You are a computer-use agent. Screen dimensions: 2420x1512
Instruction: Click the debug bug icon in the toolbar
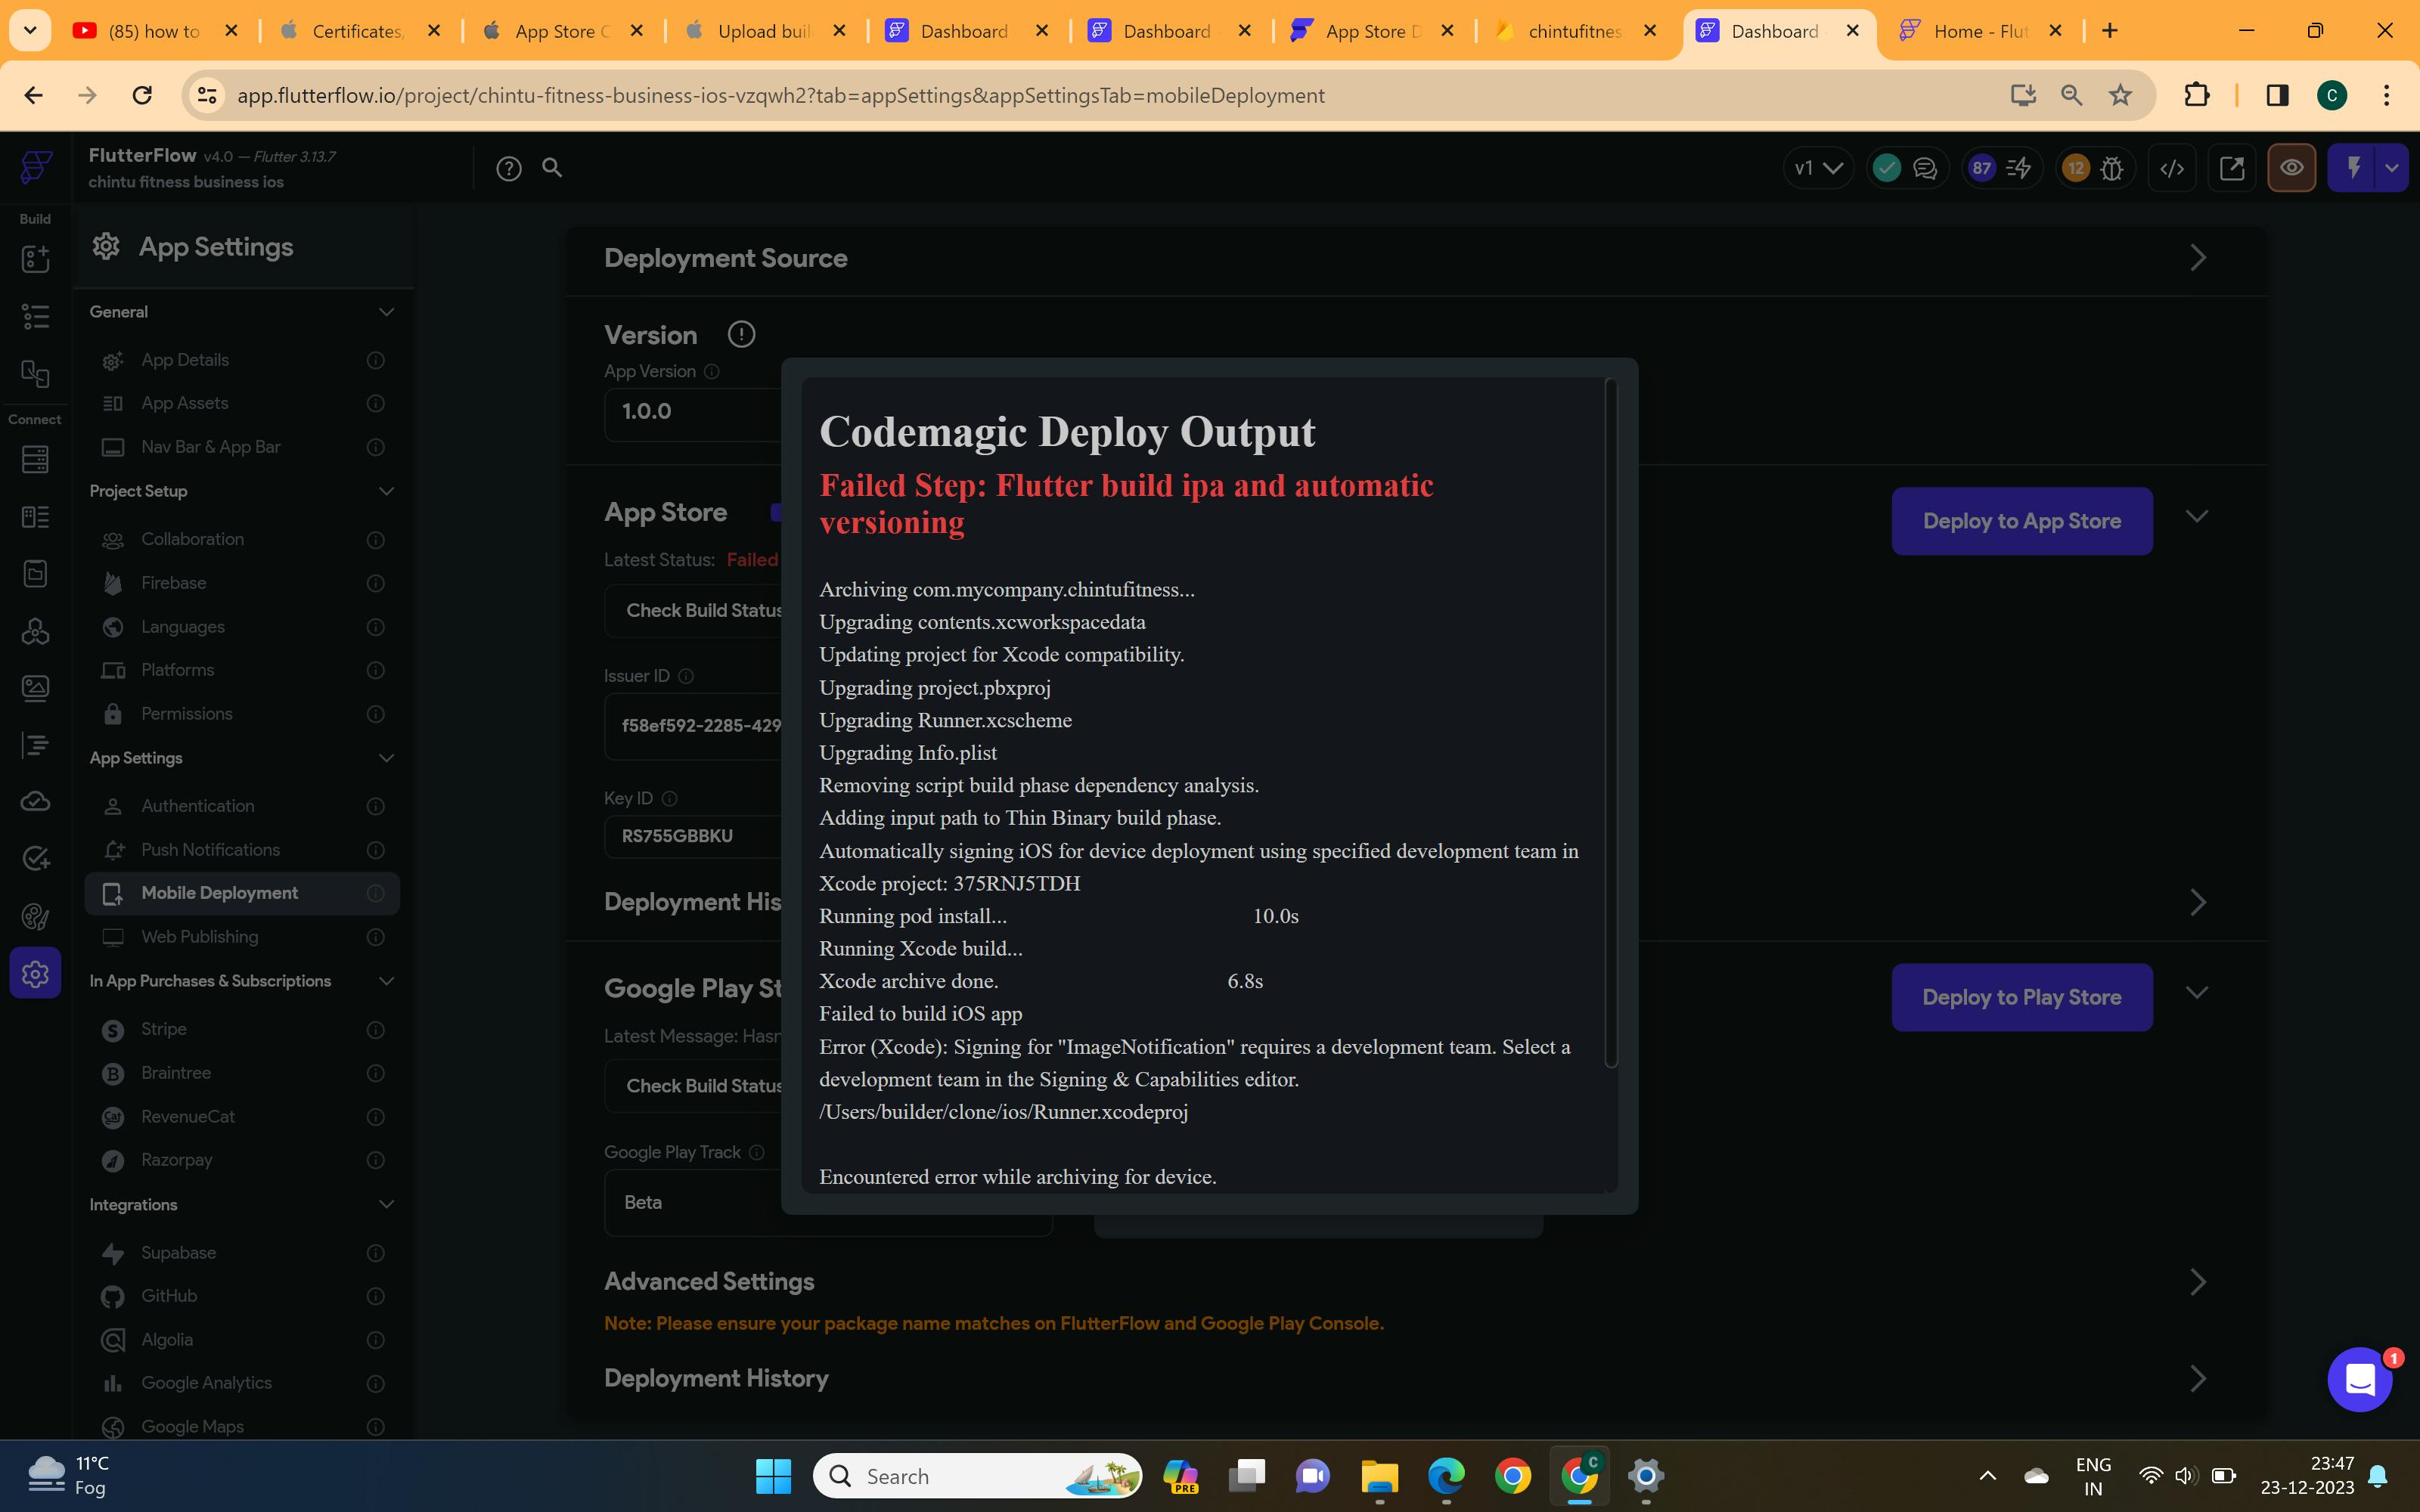(x=2112, y=168)
